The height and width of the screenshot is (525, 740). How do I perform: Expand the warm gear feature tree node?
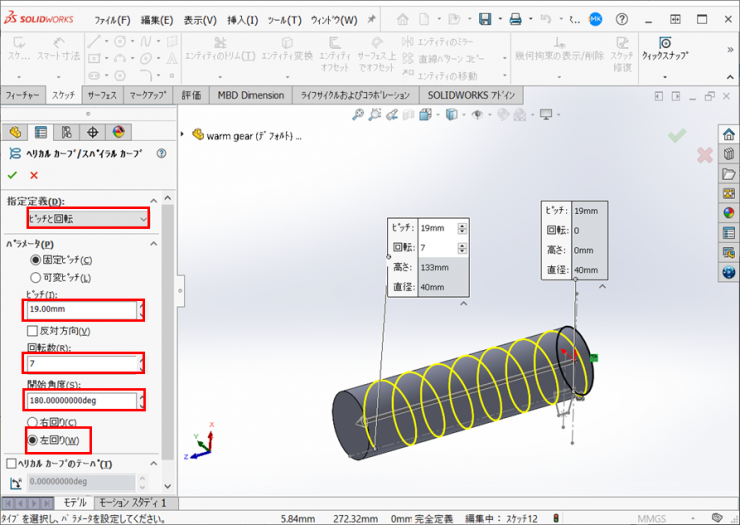(182, 134)
